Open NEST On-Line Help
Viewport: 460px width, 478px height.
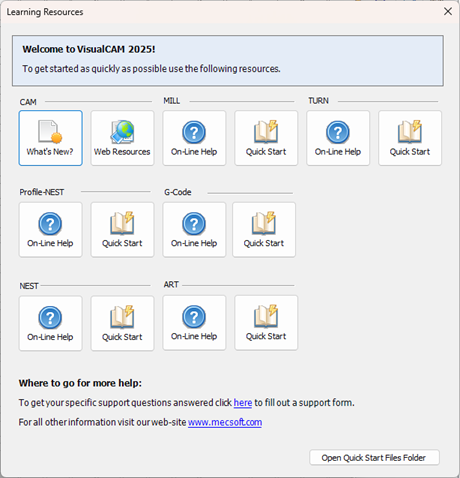(x=51, y=323)
